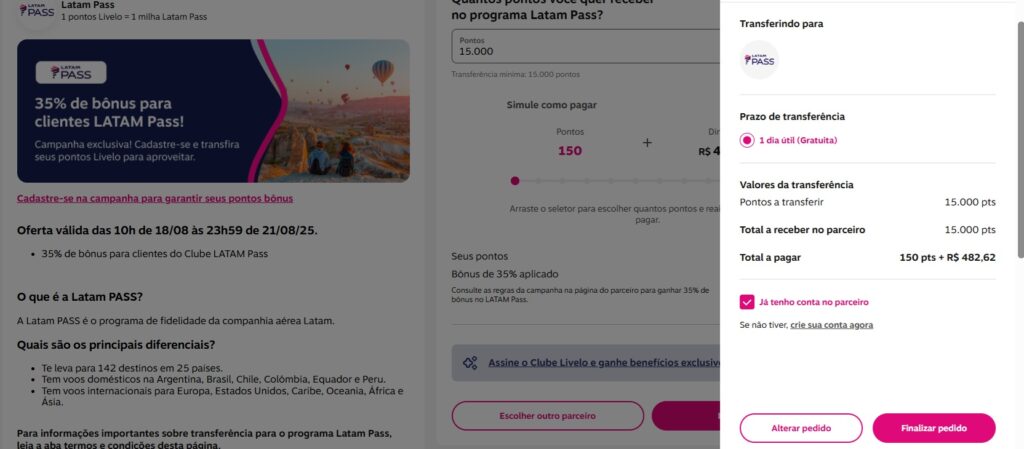
Task: Click the 150 pts + R$ 482,62 total
Action: (x=947, y=257)
